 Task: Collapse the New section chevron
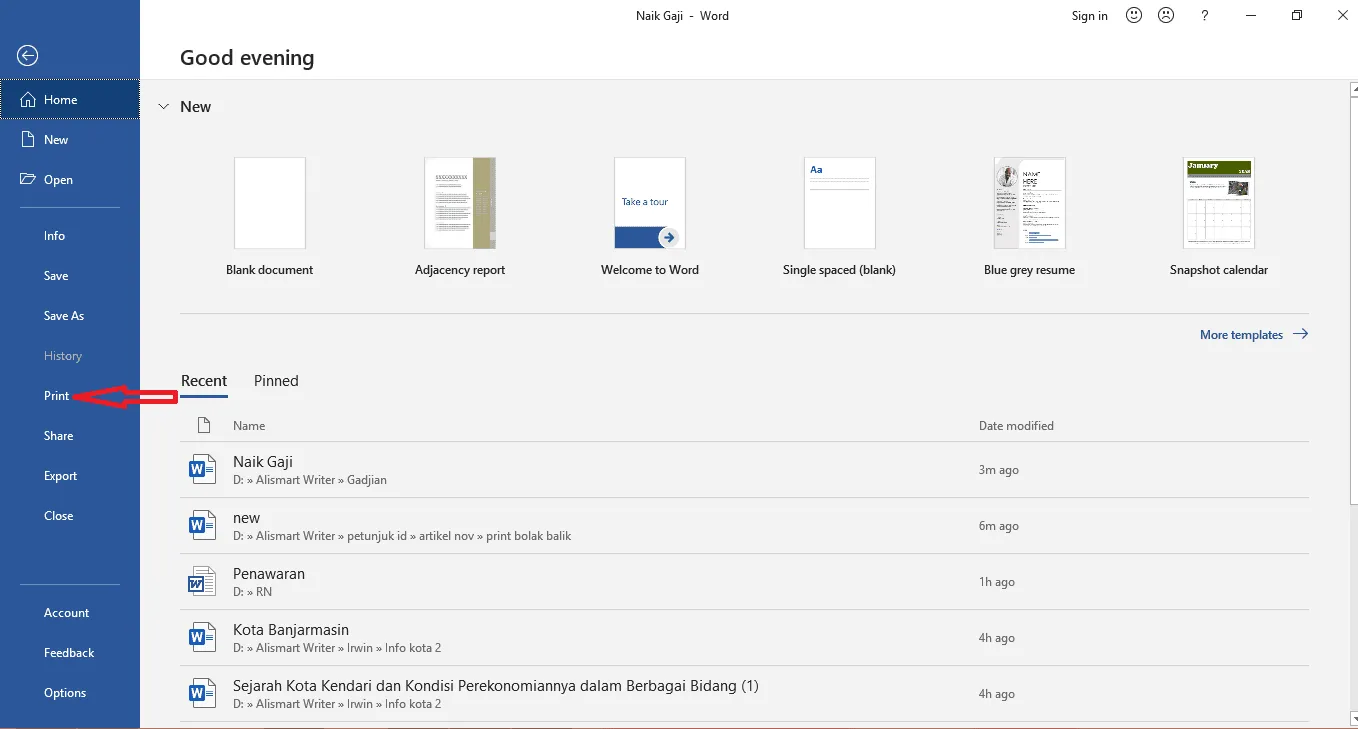(164, 106)
